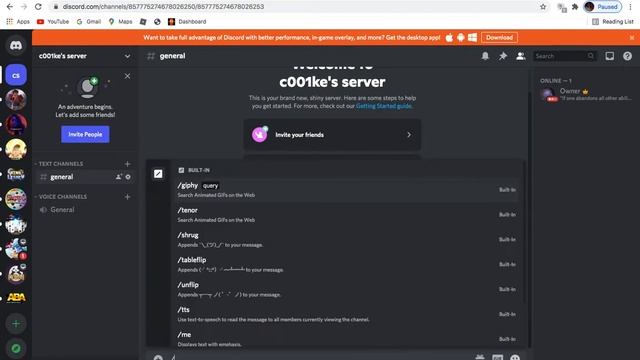640x360 pixels.
Task: Open the Apps bookmark shortcut
Action: click(x=18, y=22)
